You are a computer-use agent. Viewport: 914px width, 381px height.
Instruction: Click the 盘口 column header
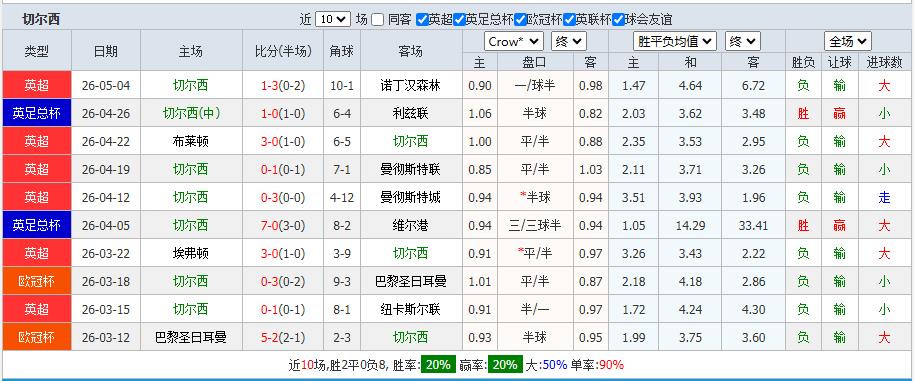pos(535,62)
